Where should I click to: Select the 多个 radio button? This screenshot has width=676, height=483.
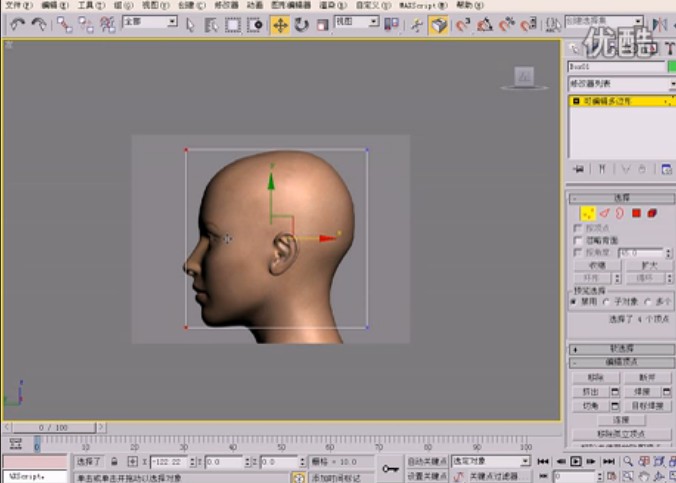(646, 301)
